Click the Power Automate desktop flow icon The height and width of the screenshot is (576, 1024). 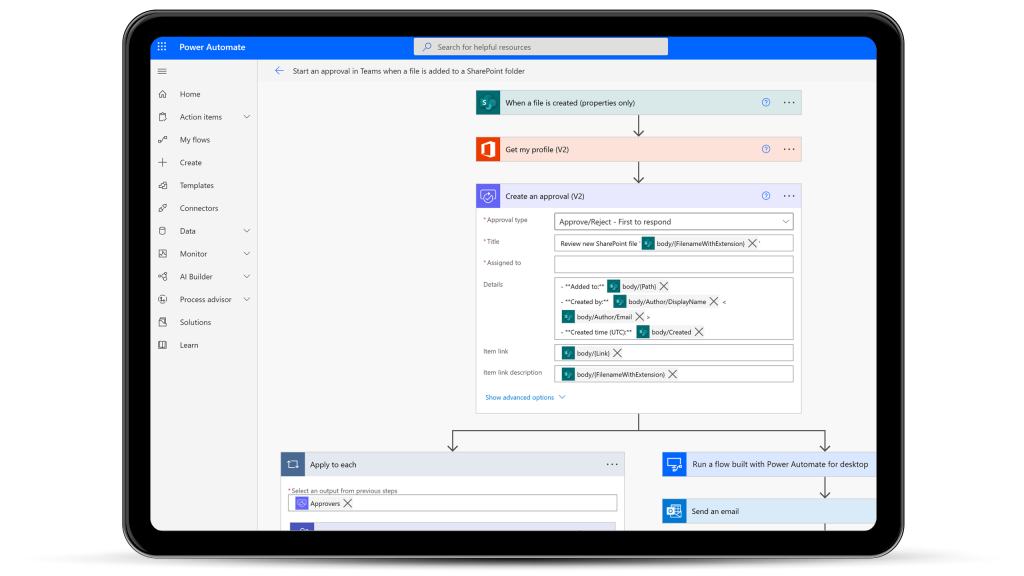pos(674,464)
